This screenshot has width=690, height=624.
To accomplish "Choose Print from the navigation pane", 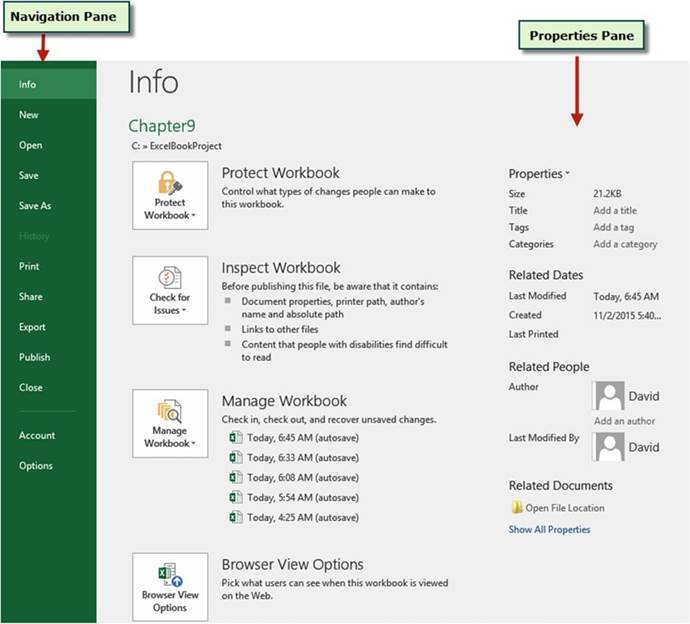I will click(x=29, y=267).
